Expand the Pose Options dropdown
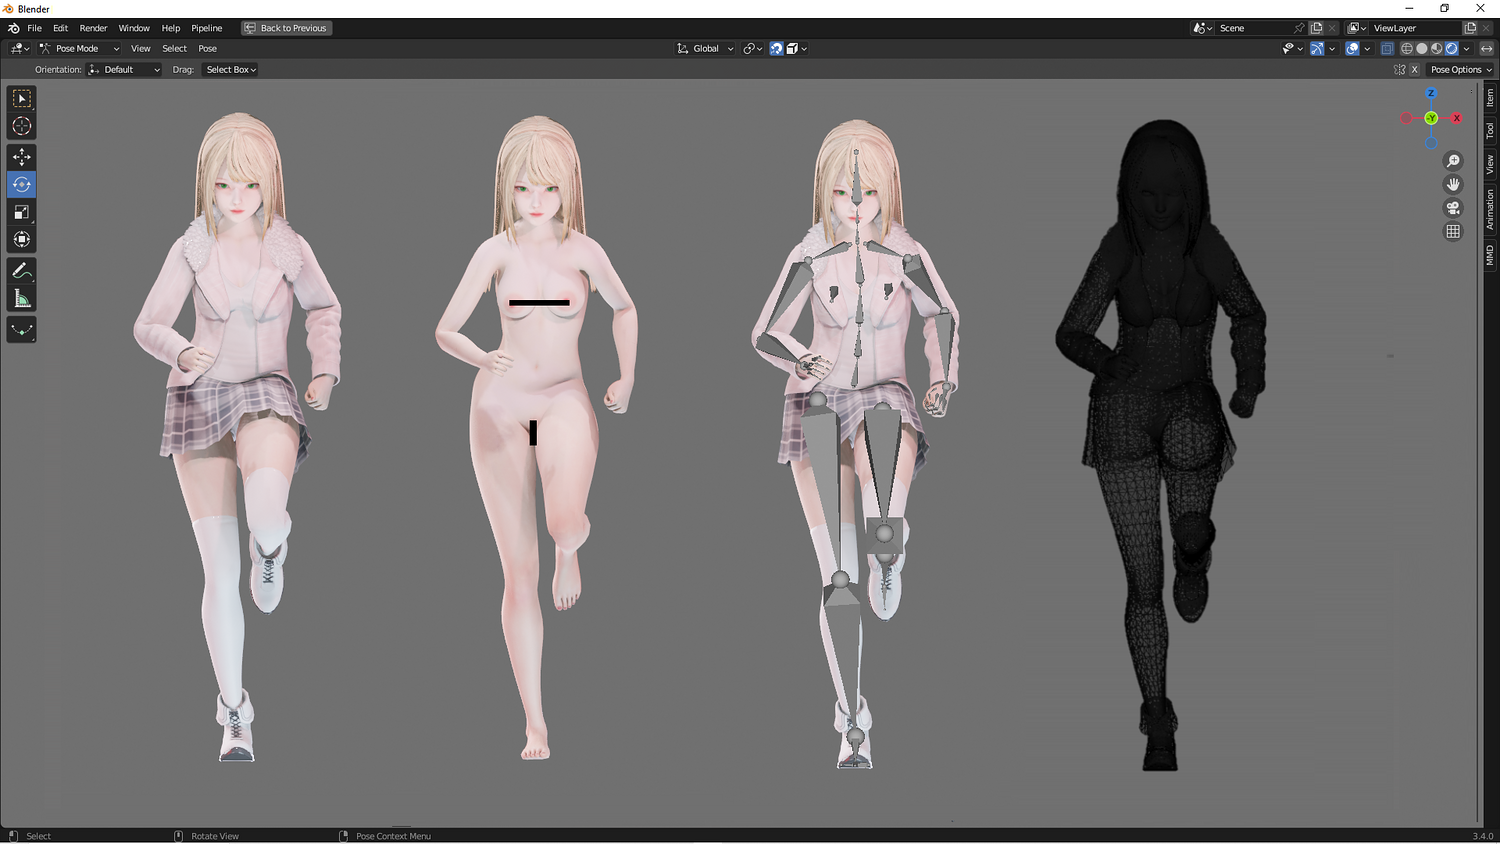 pyautogui.click(x=1460, y=70)
